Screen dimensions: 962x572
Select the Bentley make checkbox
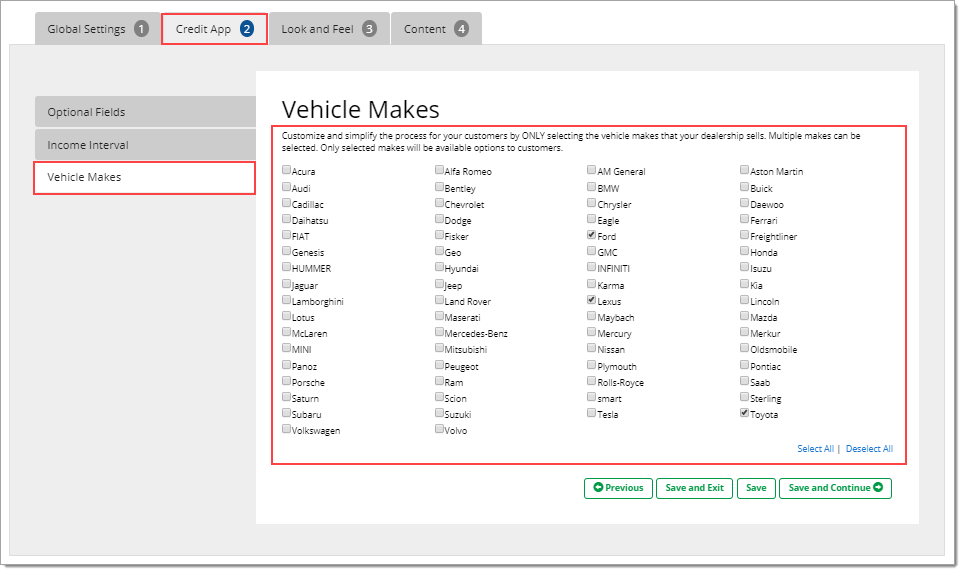[439, 187]
